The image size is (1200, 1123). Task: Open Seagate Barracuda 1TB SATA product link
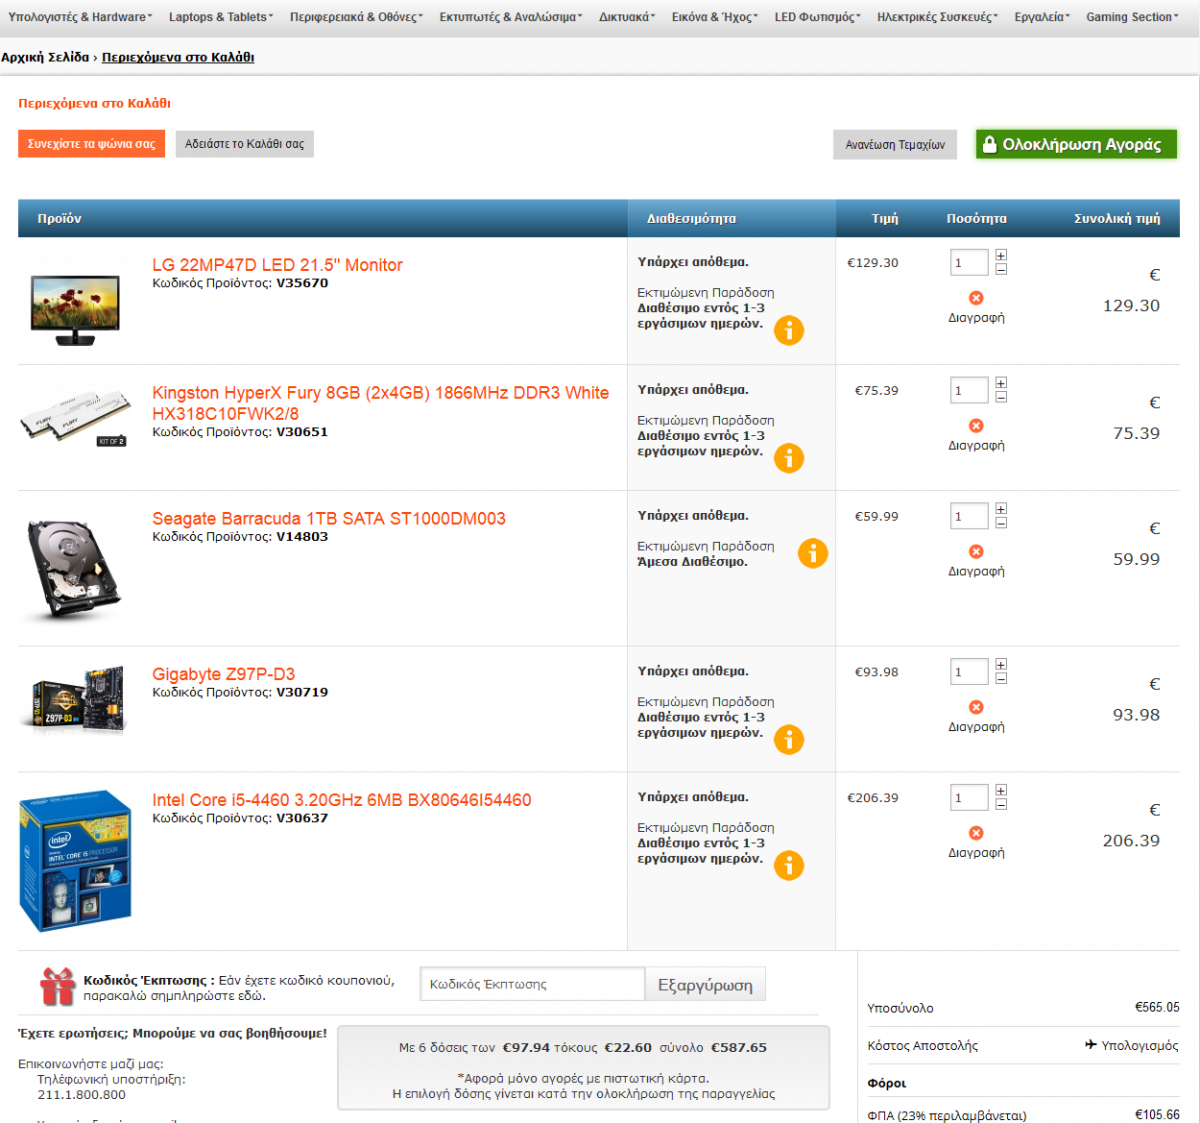(329, 518)
